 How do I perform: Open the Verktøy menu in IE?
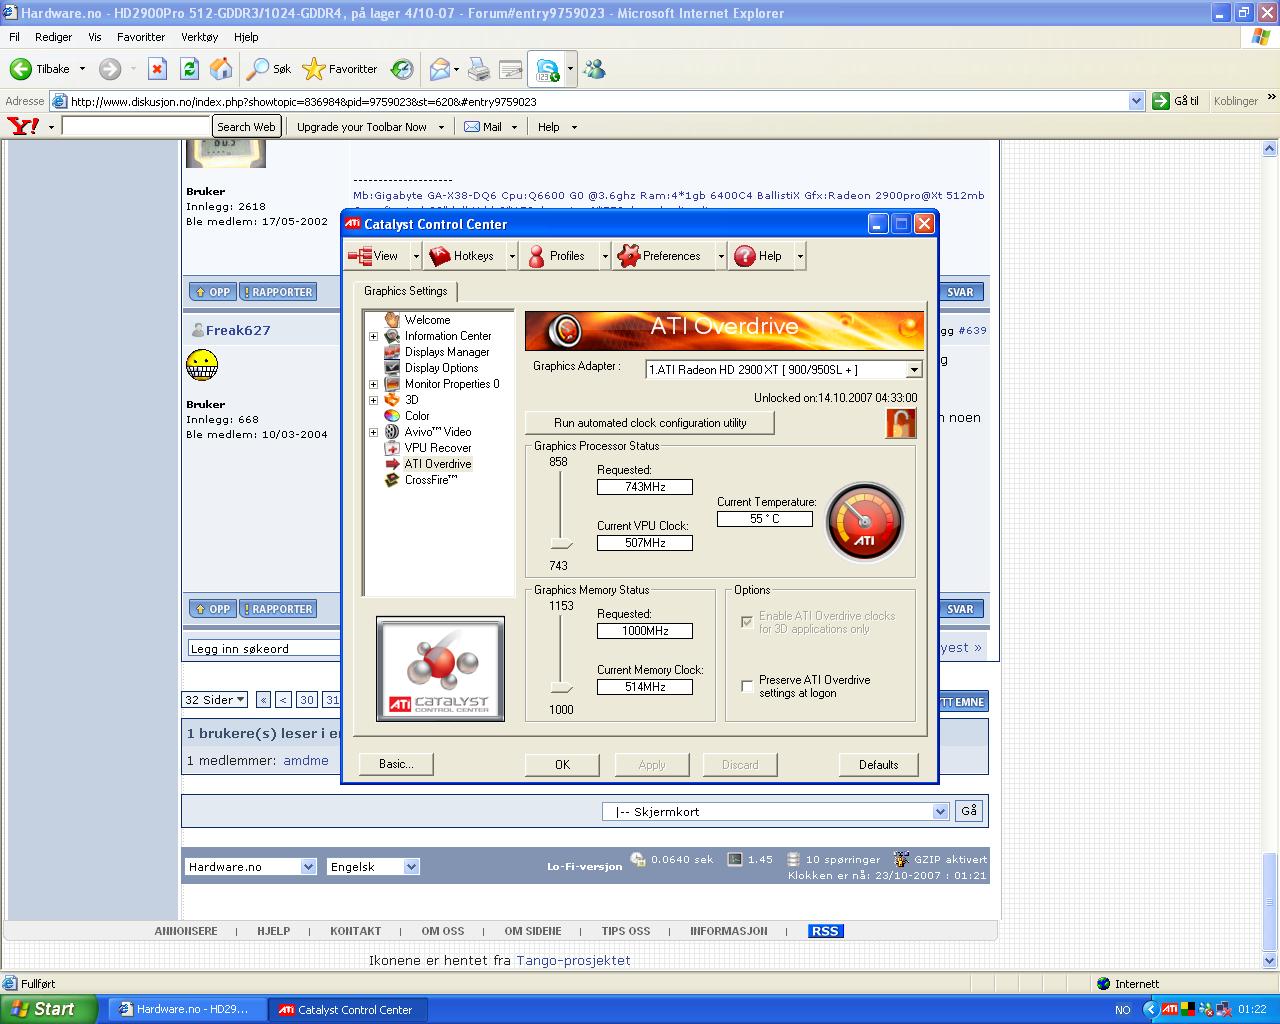pyautogui.click(x=199, y=37)
